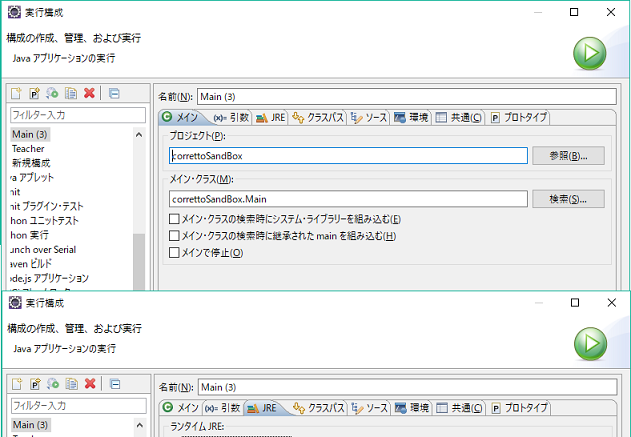Click Collapse All icon in lower window
This screenshot has height=437, width=631.
(115, 384)
